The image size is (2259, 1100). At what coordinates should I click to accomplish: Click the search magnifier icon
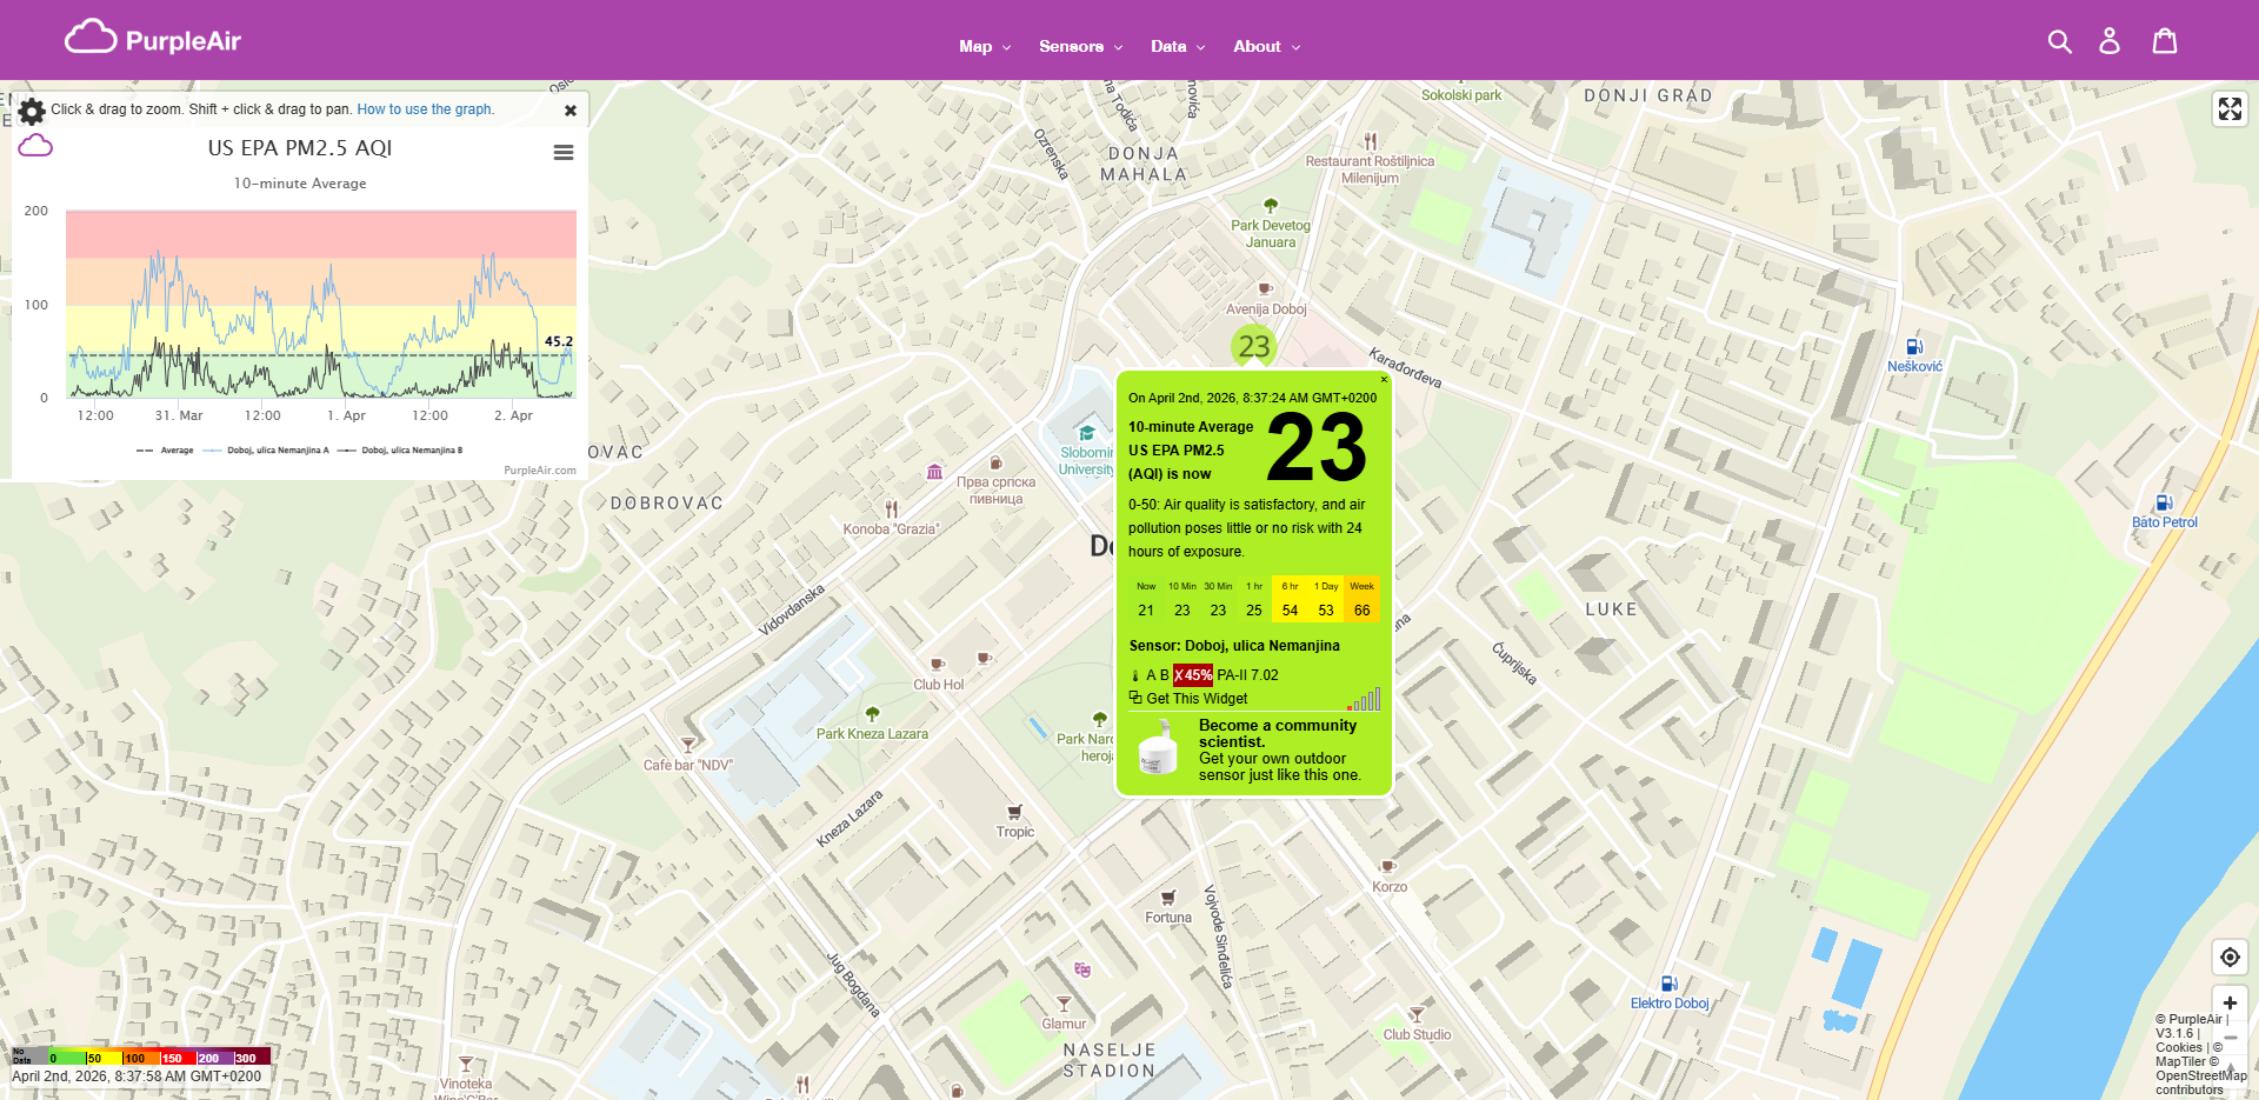point(2059,41)
